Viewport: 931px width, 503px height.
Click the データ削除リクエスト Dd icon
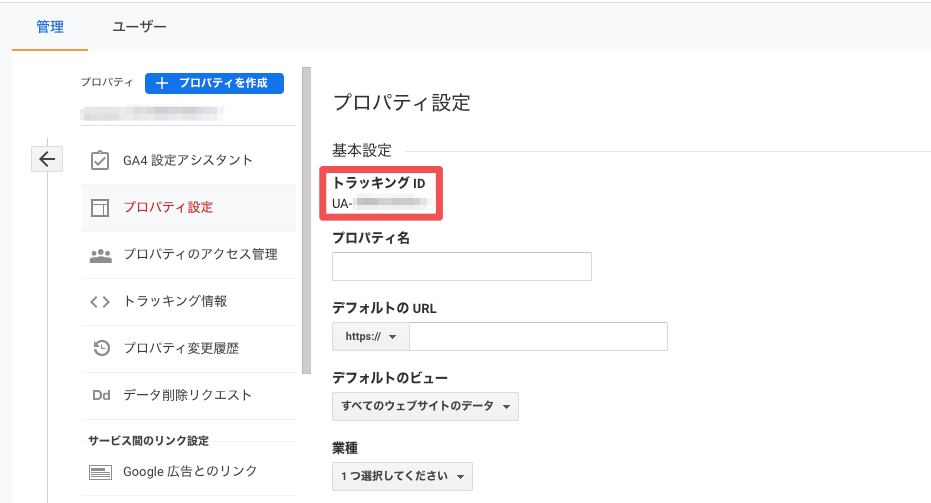[x=100, y=395]
